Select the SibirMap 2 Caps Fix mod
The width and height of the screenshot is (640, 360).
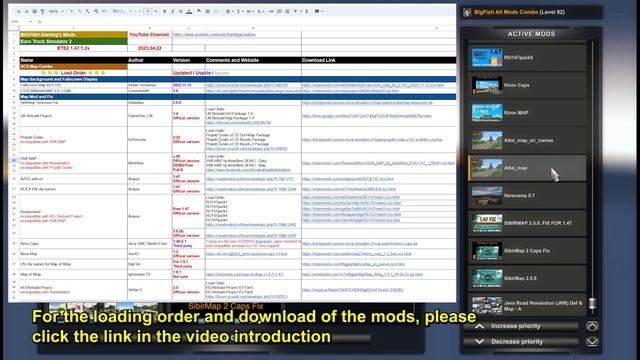tap(527, 251)
